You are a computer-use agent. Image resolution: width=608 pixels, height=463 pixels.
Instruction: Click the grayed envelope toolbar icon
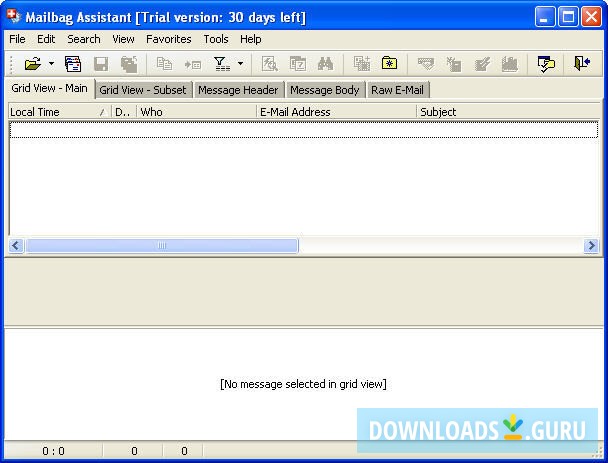tap(426, 64)
